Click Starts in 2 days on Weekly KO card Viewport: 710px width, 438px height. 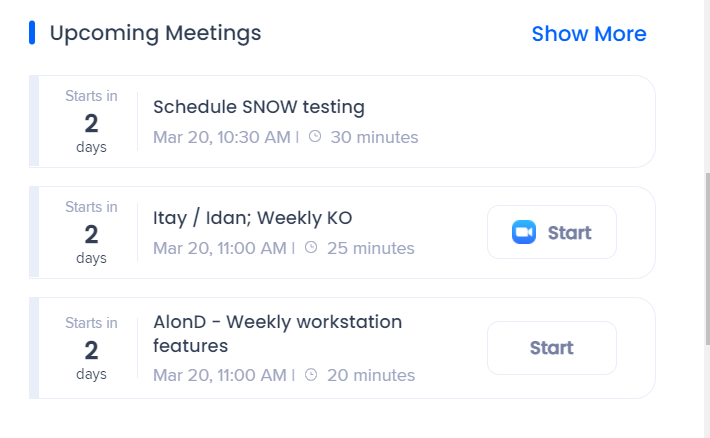[x=91, y=232]
